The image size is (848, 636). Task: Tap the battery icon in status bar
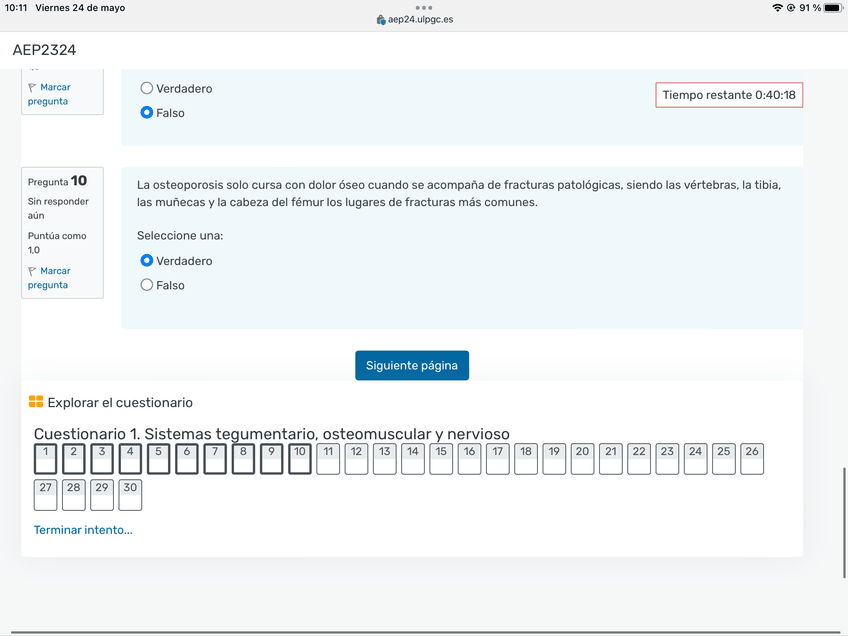pos(834,8)
